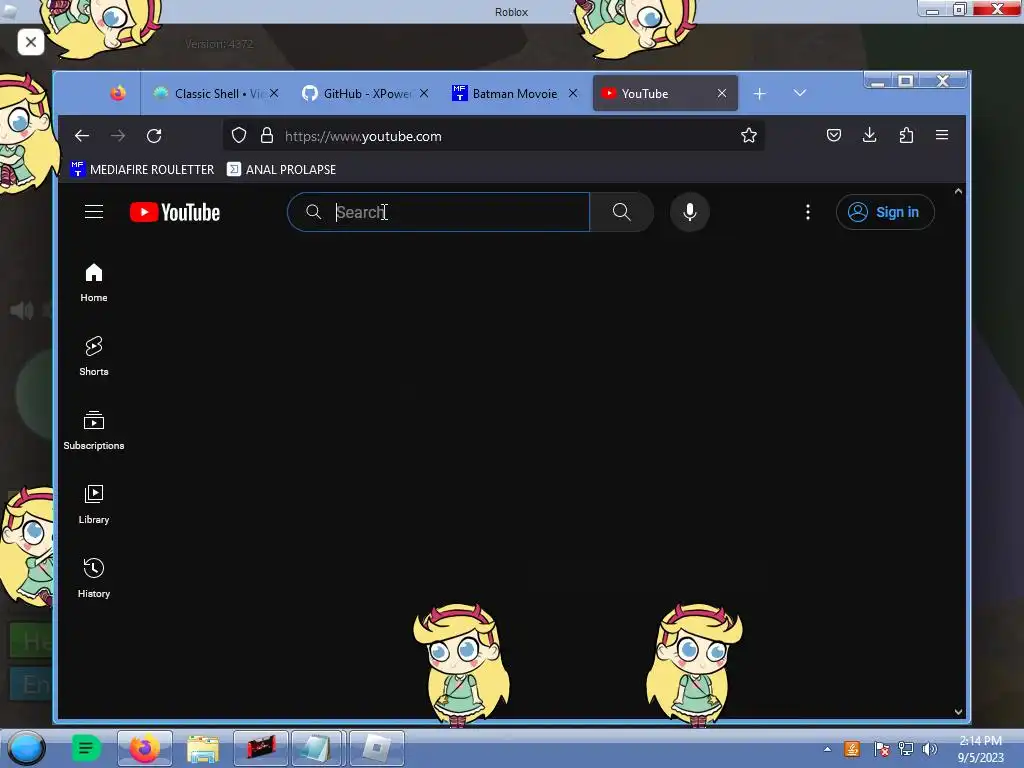The height and width of the screenshot is (768, 1024).
Task: Close the Batman Movoie tab
Action: 573,93
